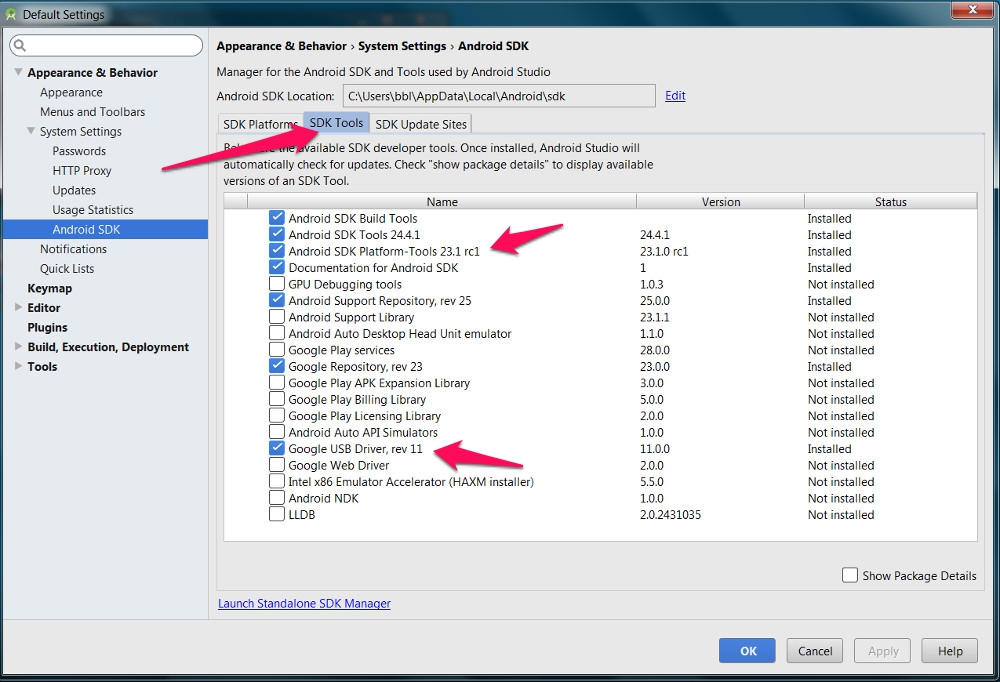Collapse Appearance & Behavior tree node

pyautogui.click(x=18, y=72)
